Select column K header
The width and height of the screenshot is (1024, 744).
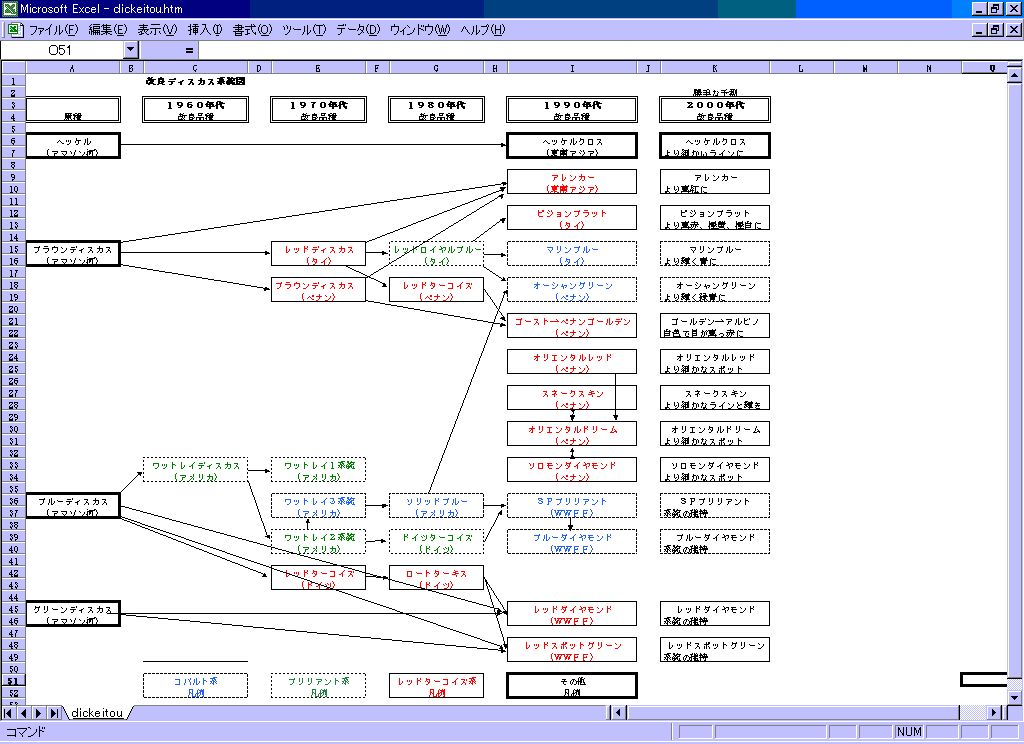tap(715, 69)
